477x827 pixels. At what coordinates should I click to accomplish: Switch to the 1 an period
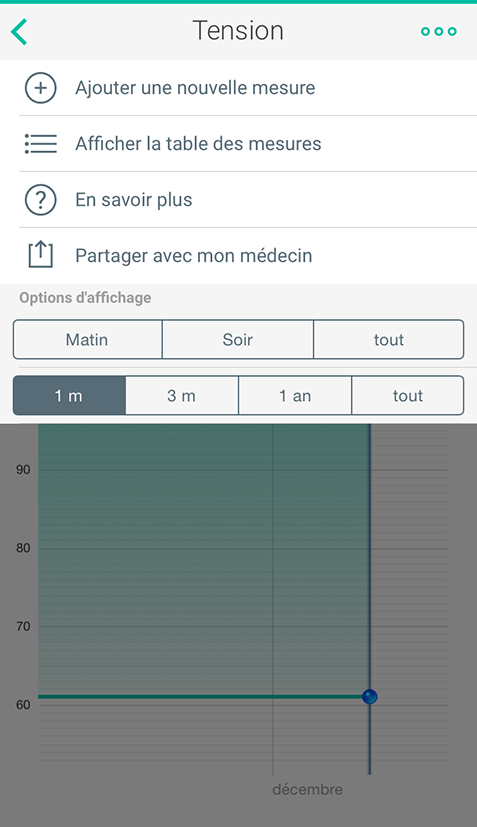click(x=295, y=396)
